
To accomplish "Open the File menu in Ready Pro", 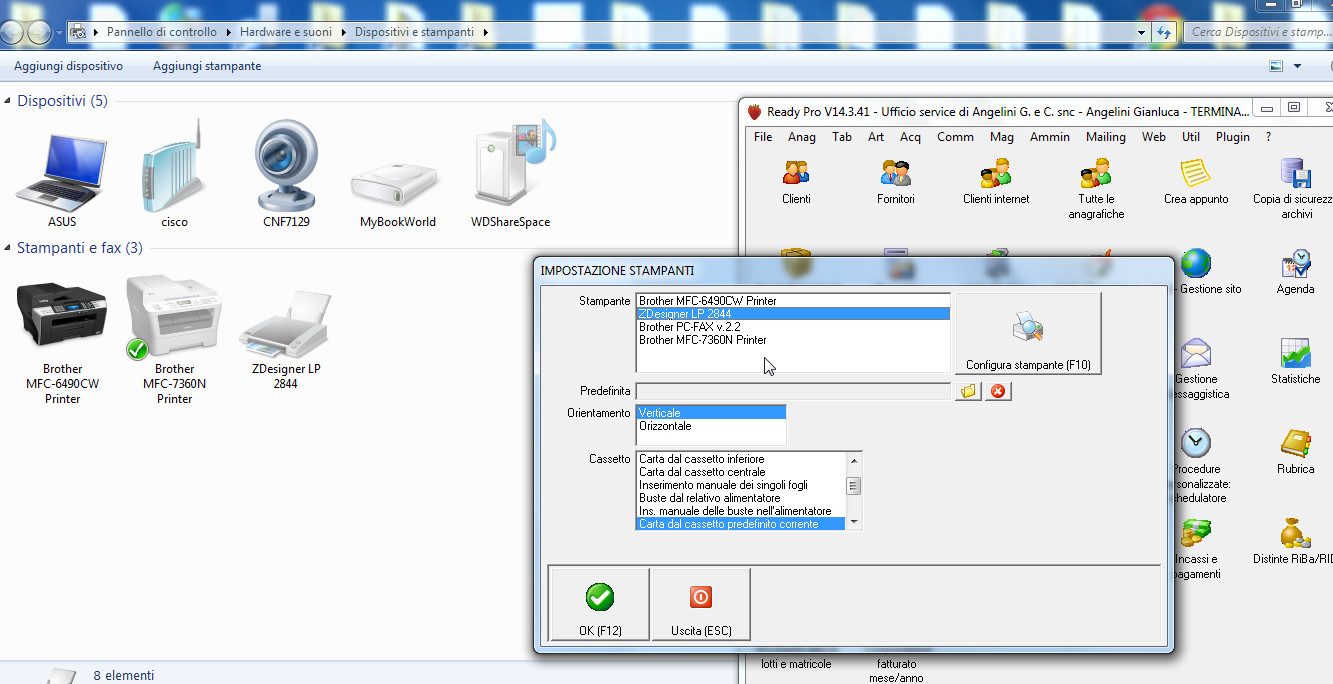I will coord(763,137).
